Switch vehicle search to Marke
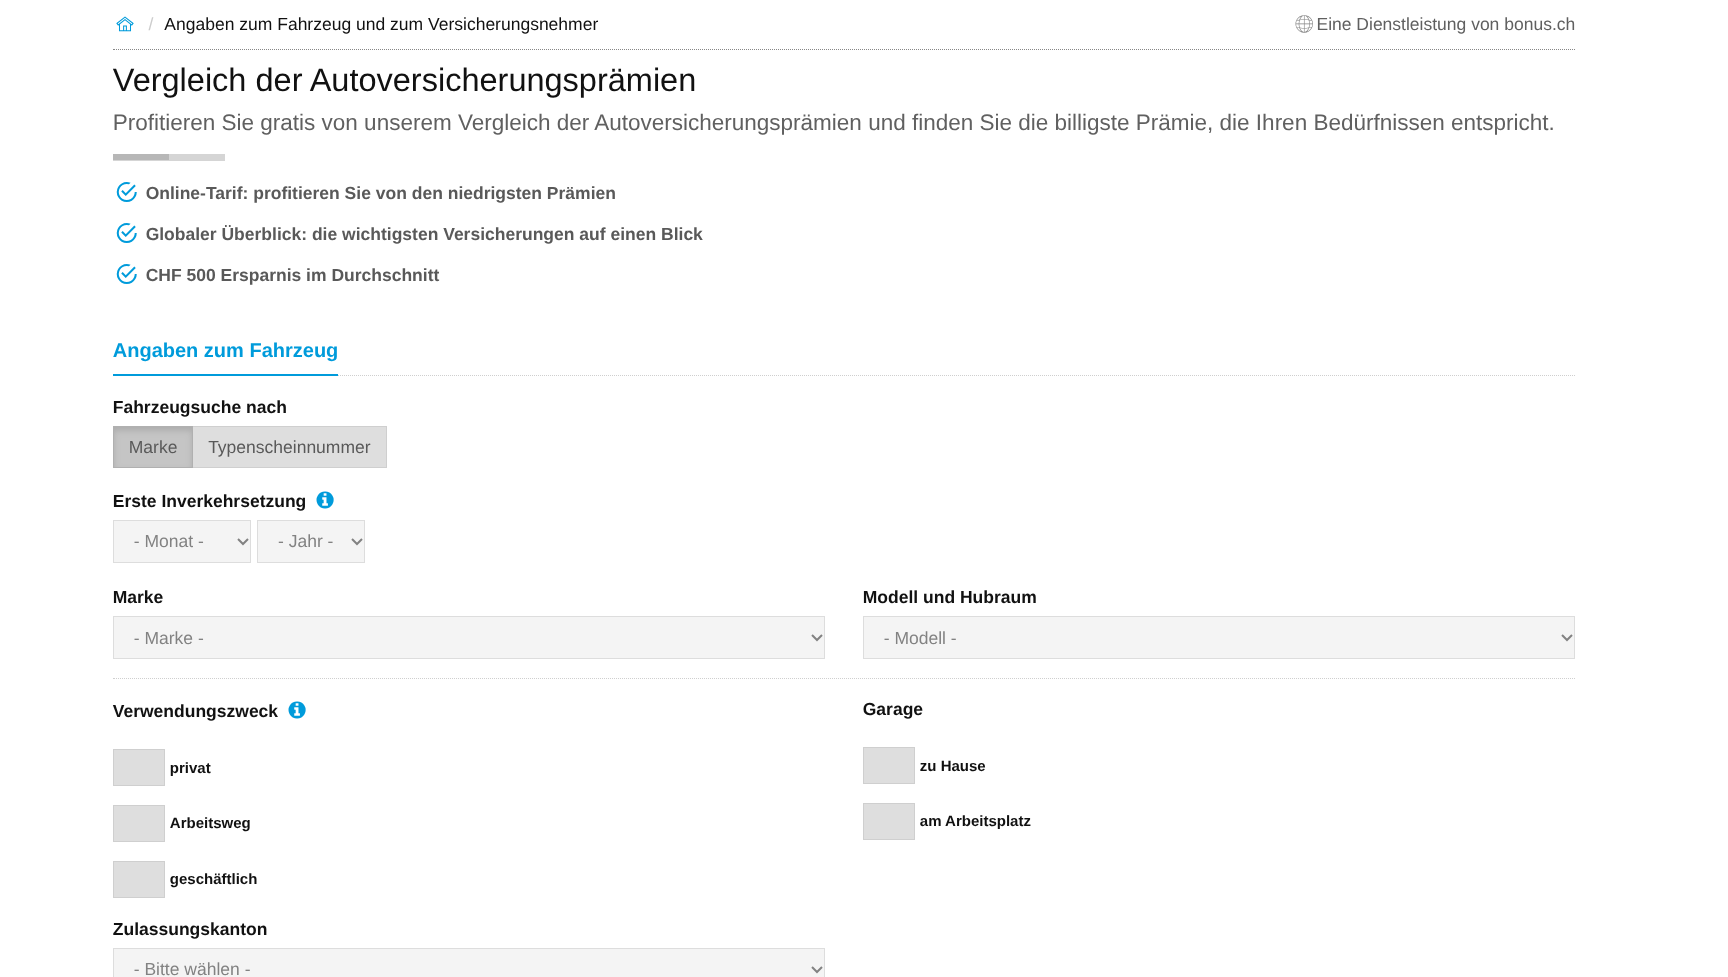This screenshot has width=1728, height=977. pyautogui.click(x=153, y=447)
